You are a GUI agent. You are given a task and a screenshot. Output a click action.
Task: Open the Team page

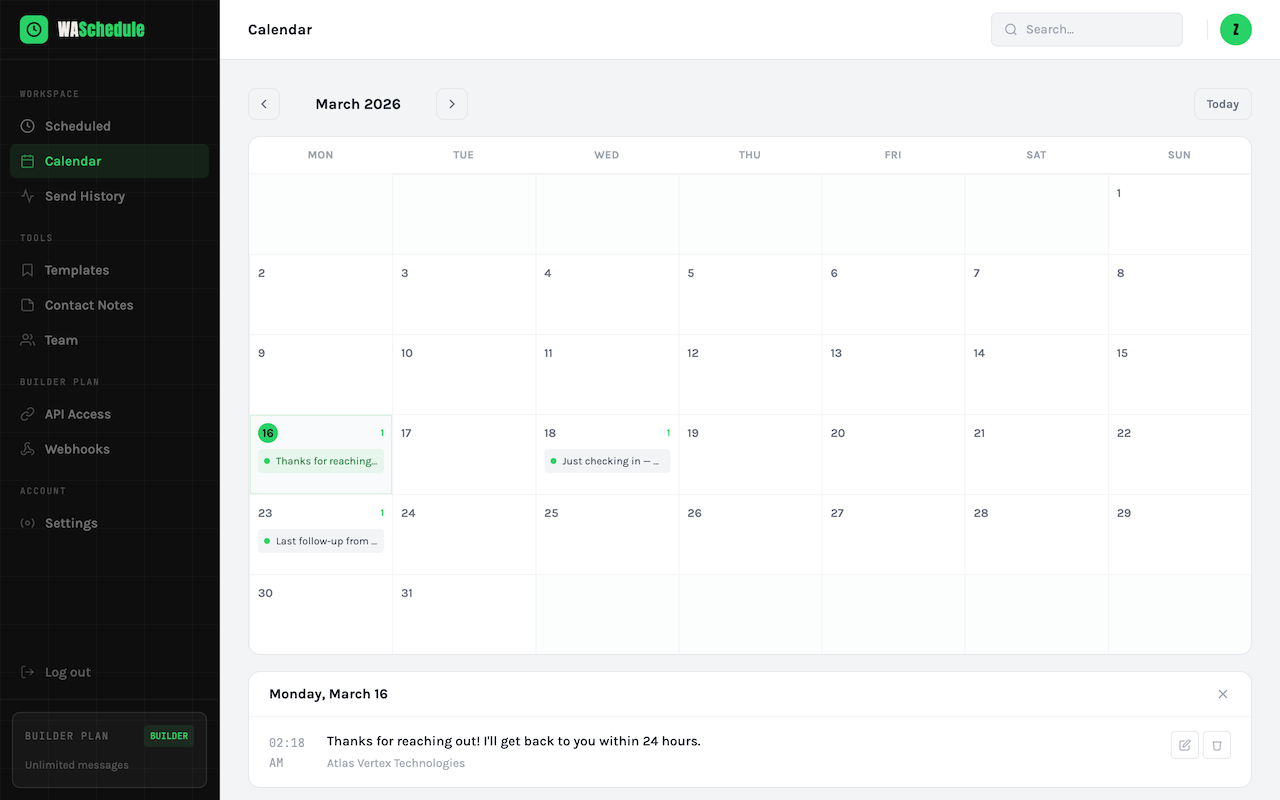[110, 340]
